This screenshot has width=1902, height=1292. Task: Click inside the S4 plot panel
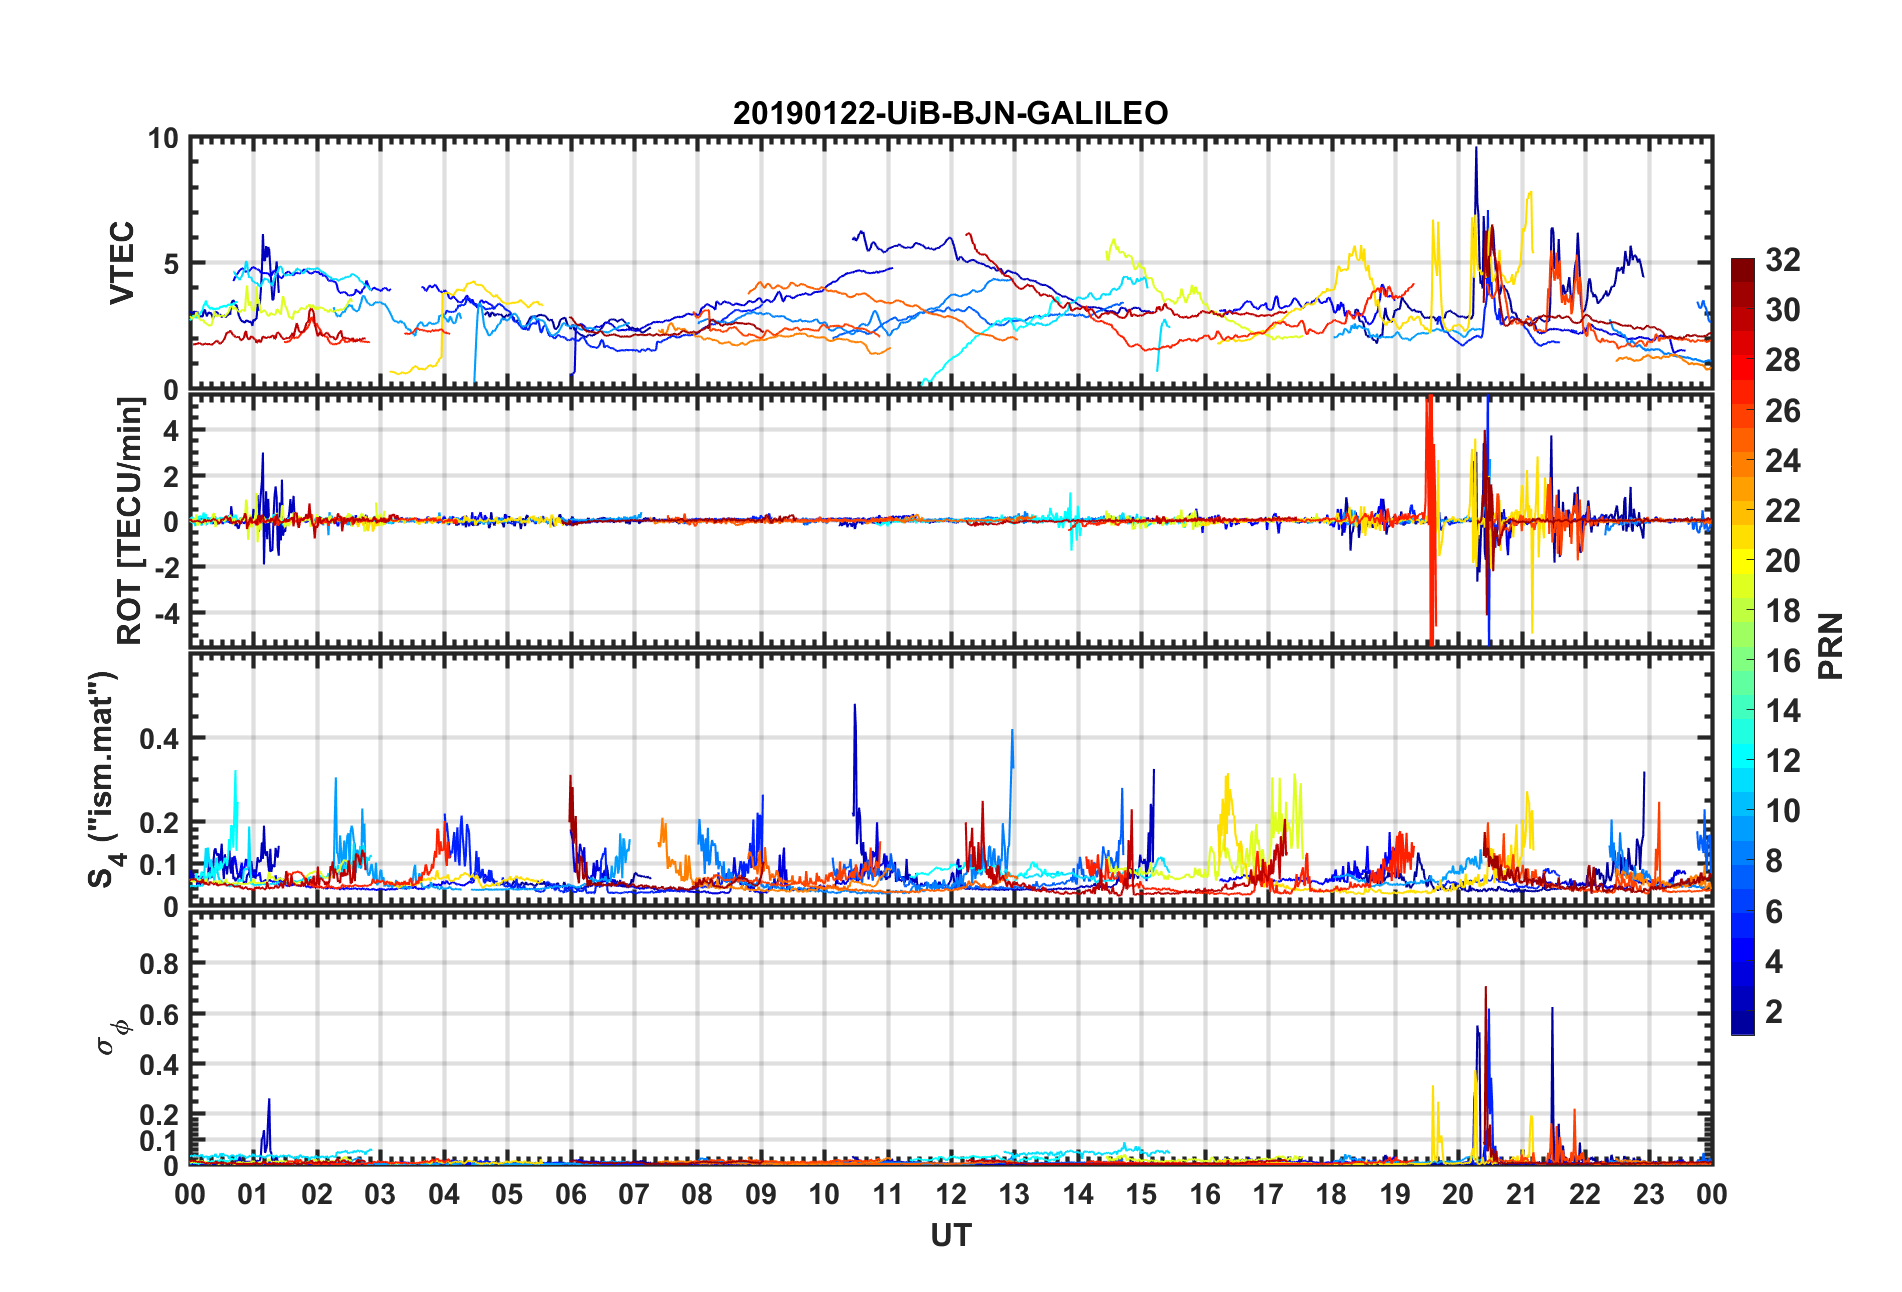pyautogui.click(x=950, y=780)
